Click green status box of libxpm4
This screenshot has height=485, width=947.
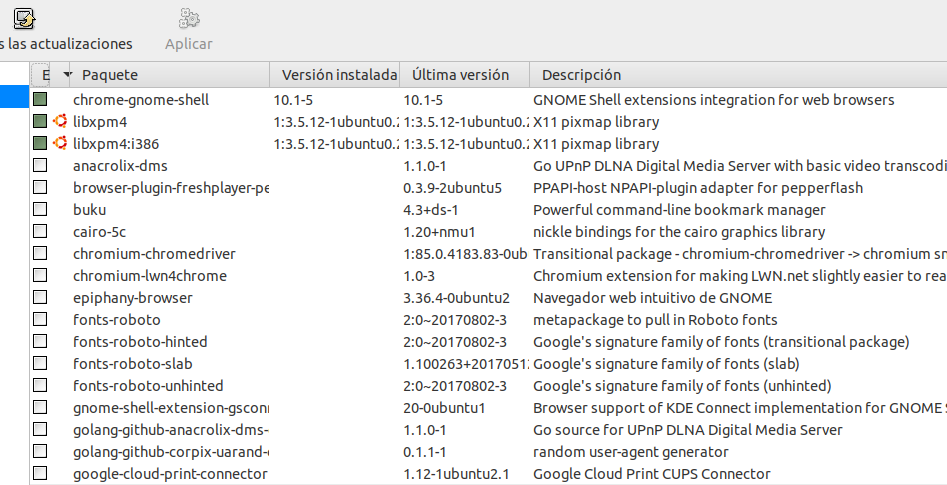(x=40, y=122)
